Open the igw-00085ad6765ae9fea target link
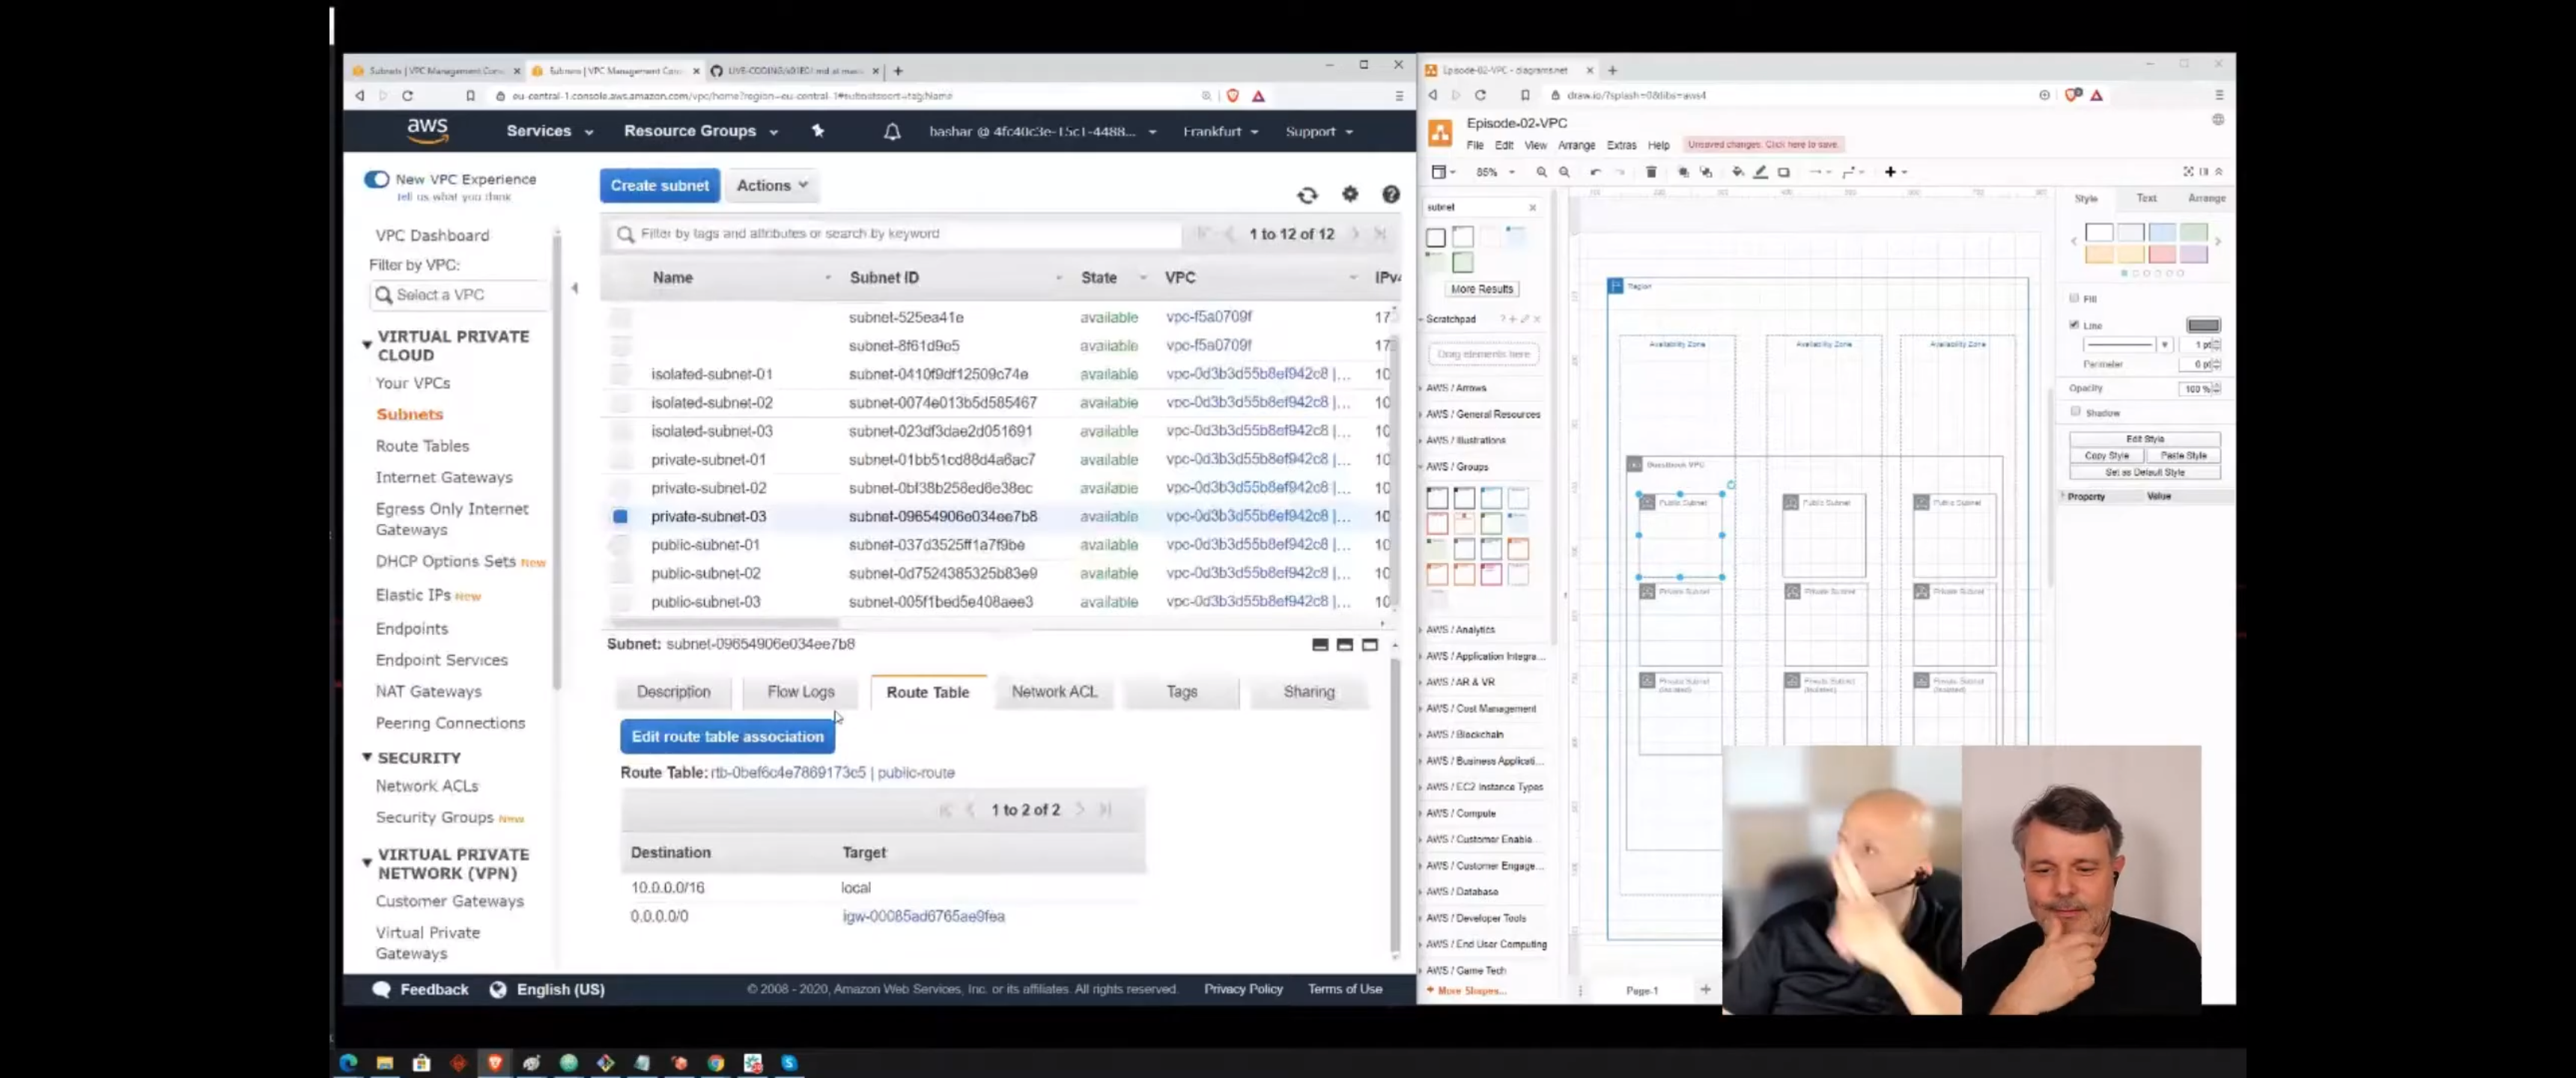 pos(923,916)
